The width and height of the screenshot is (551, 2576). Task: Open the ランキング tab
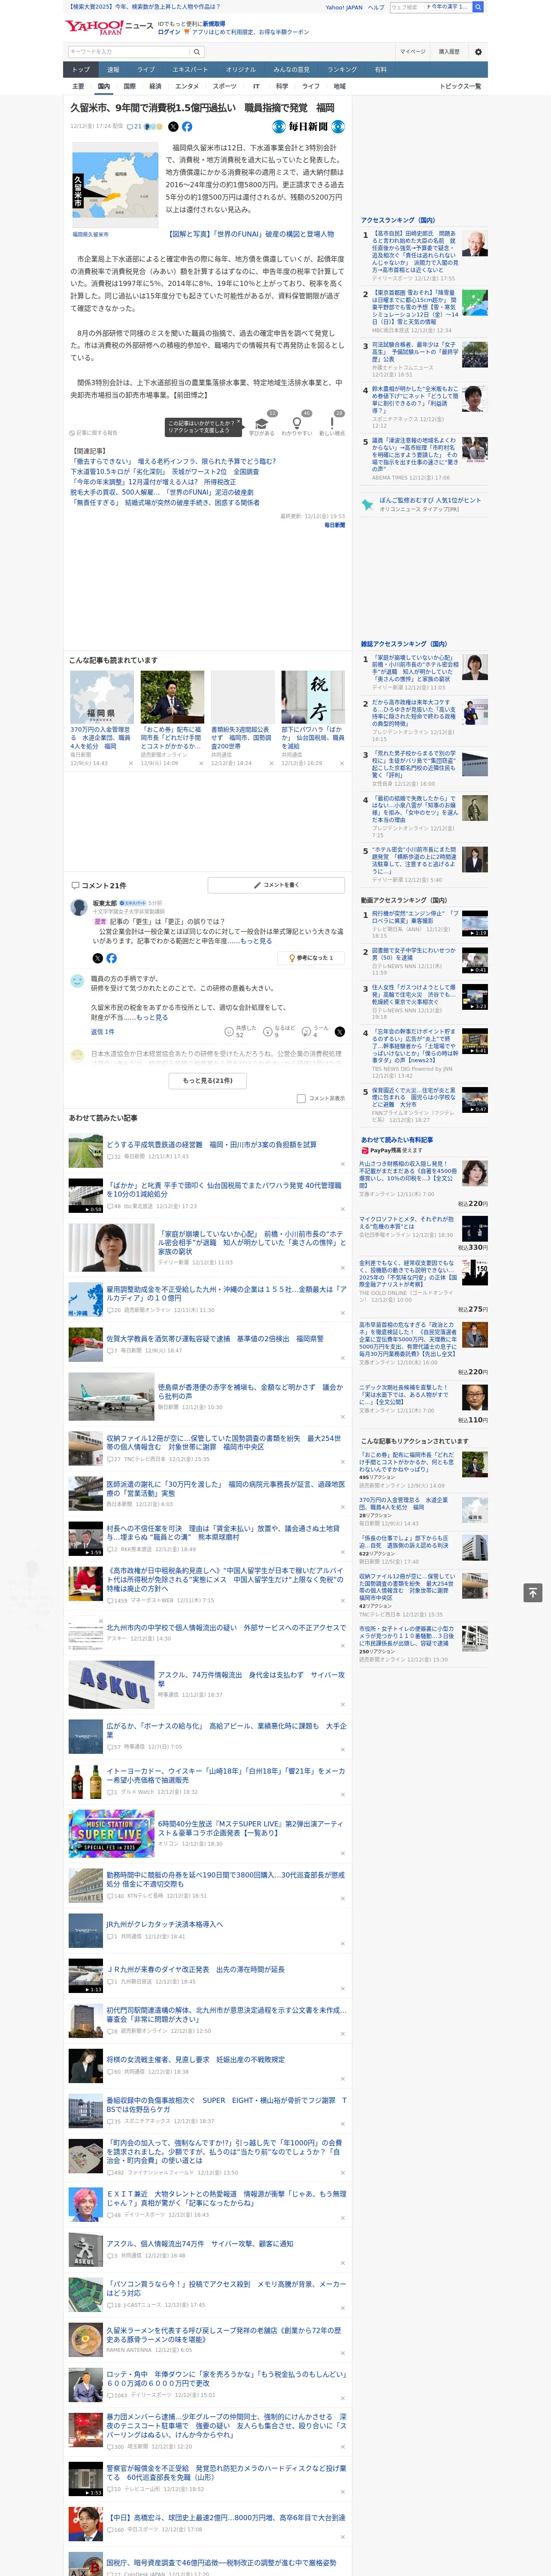point(342,70)
